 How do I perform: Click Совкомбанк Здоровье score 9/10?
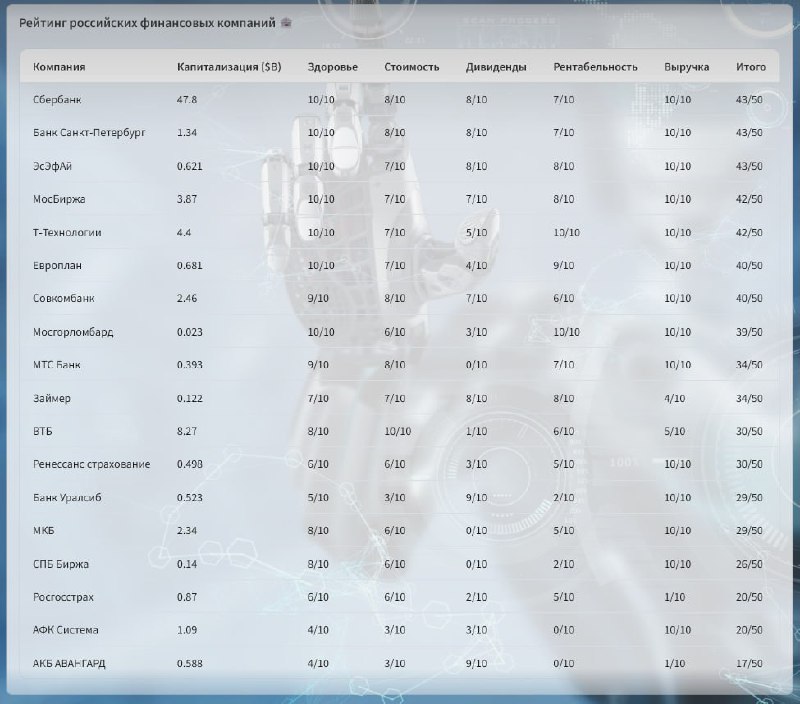pos(318,298)
